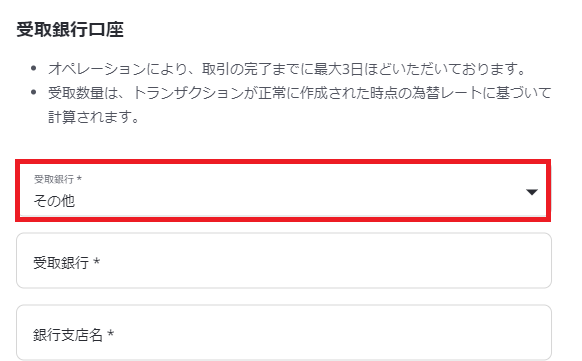This screenshot has width=582, height=361.
Task: Click the 受取銀行口座 section heading
Action: pyautogui.click(x=70, y=29)
